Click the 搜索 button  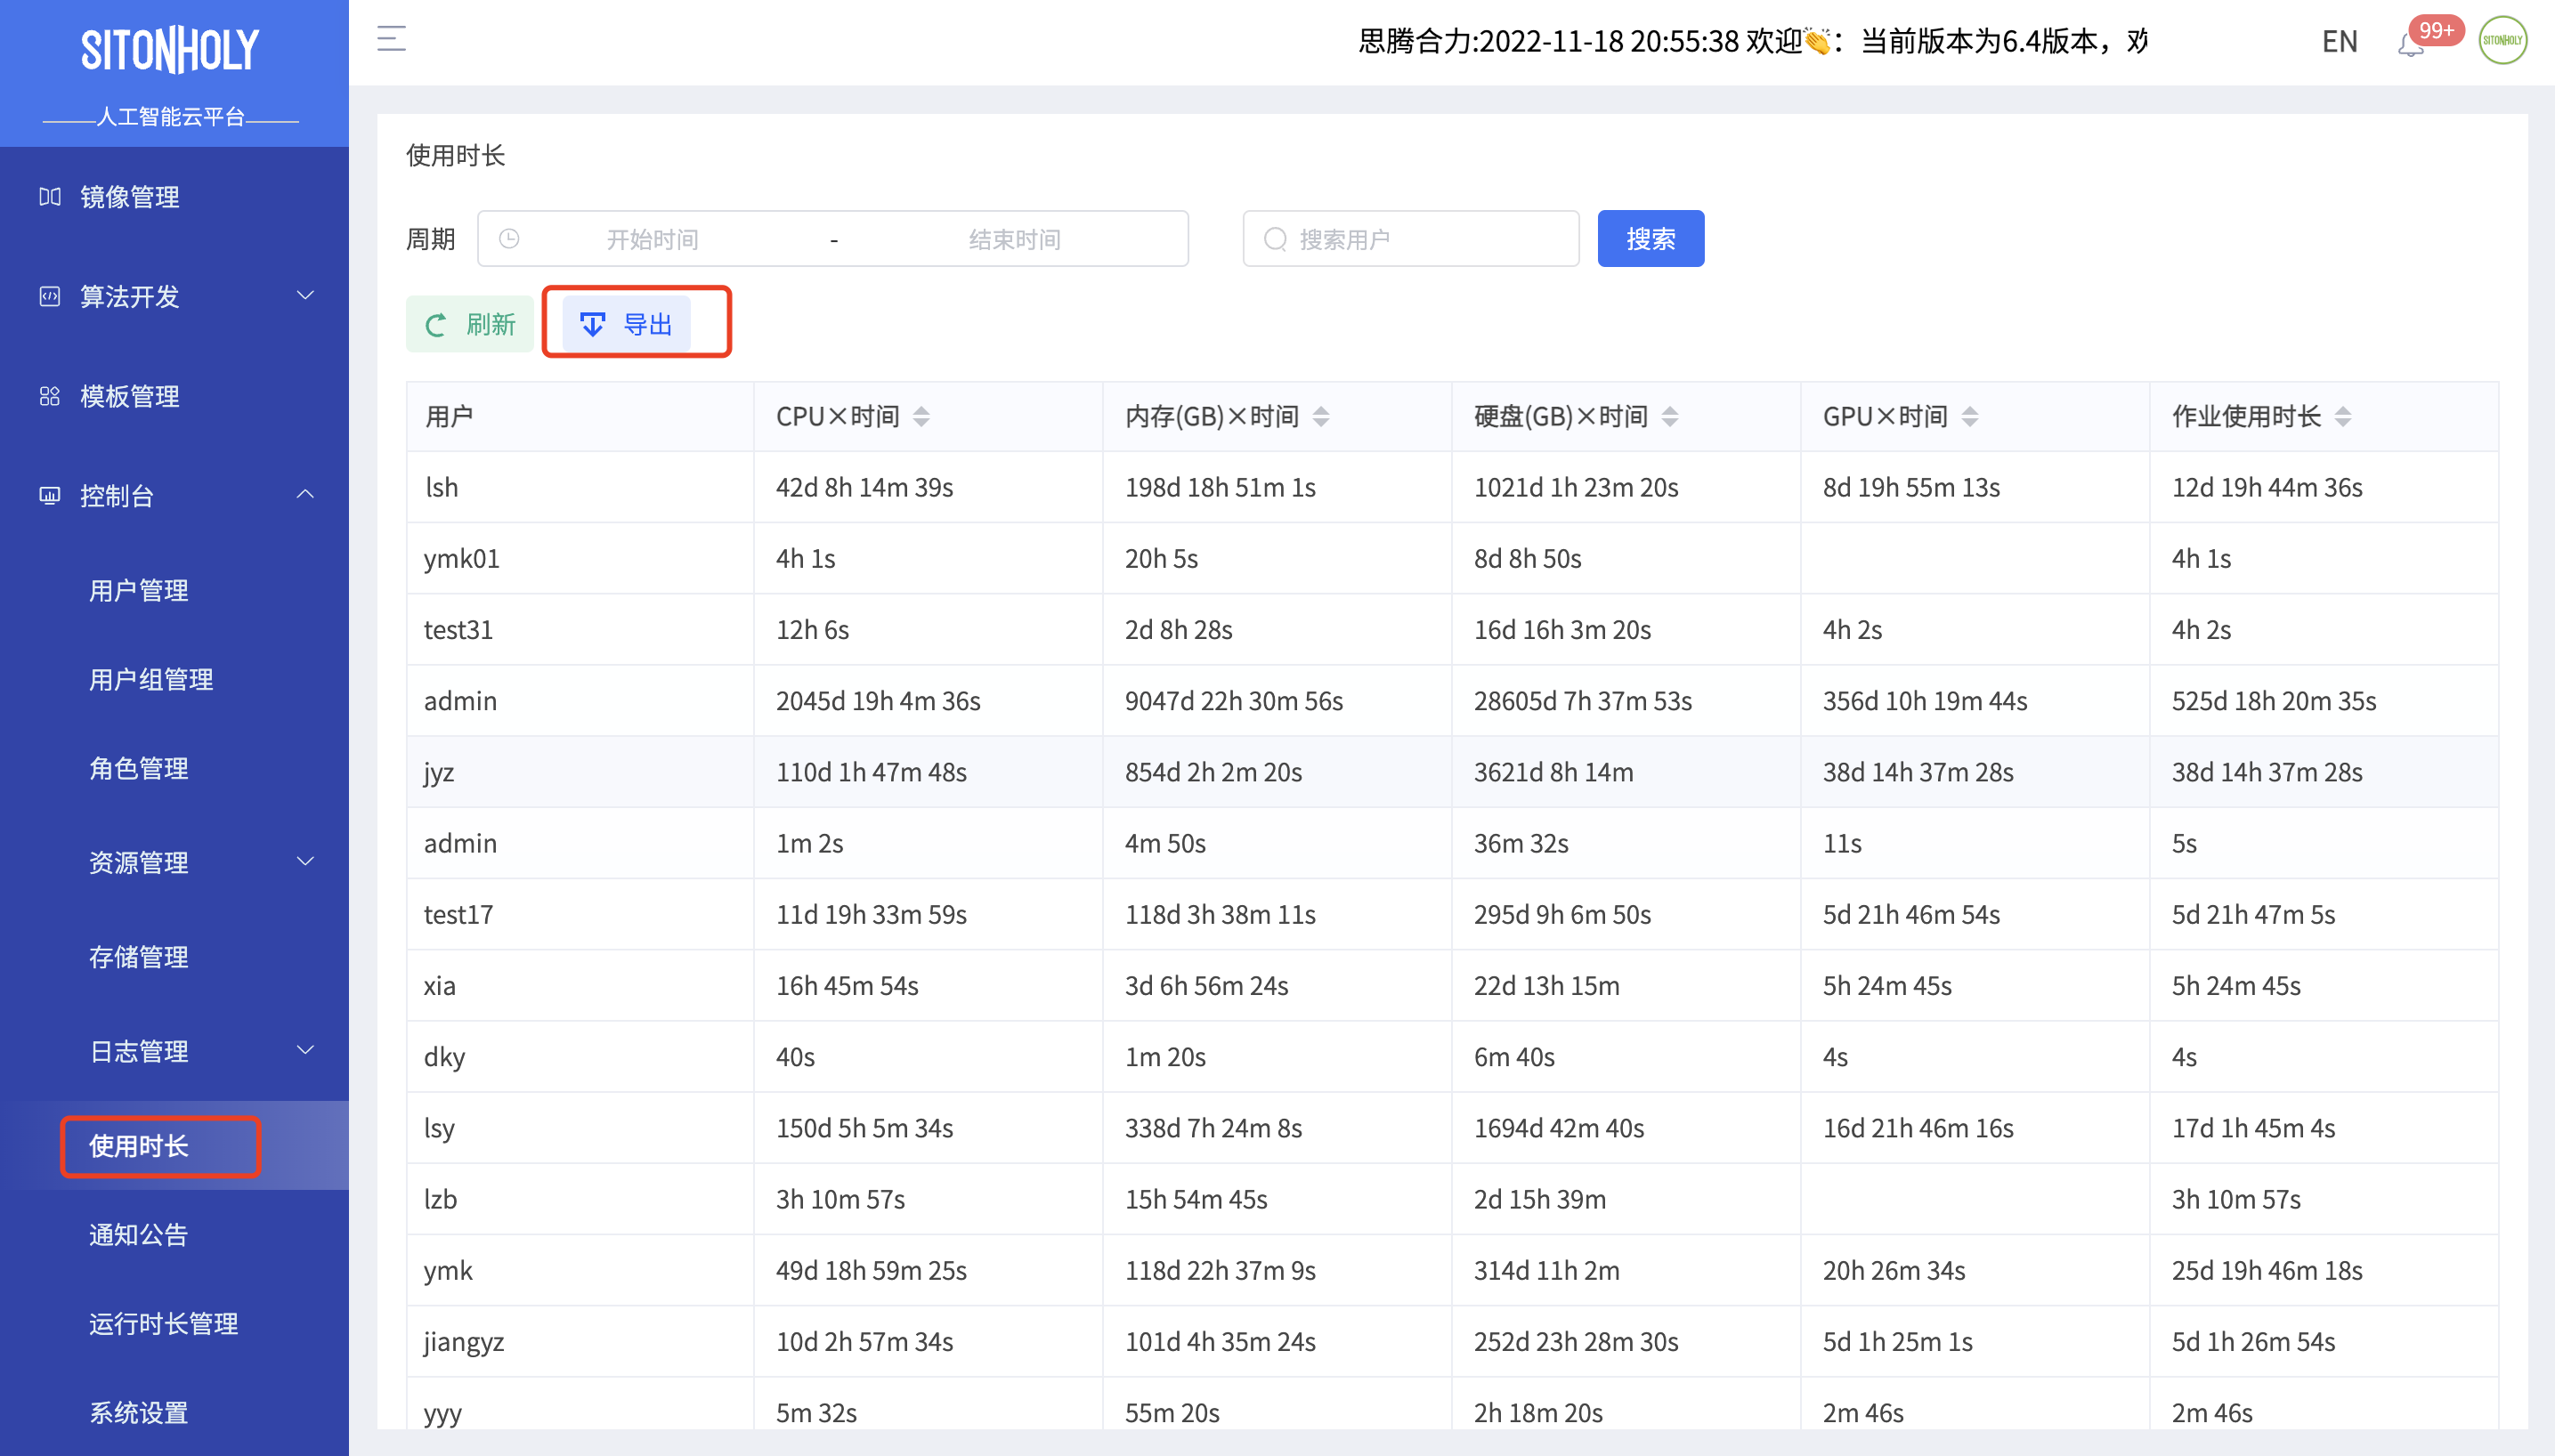pos(1650,238)
